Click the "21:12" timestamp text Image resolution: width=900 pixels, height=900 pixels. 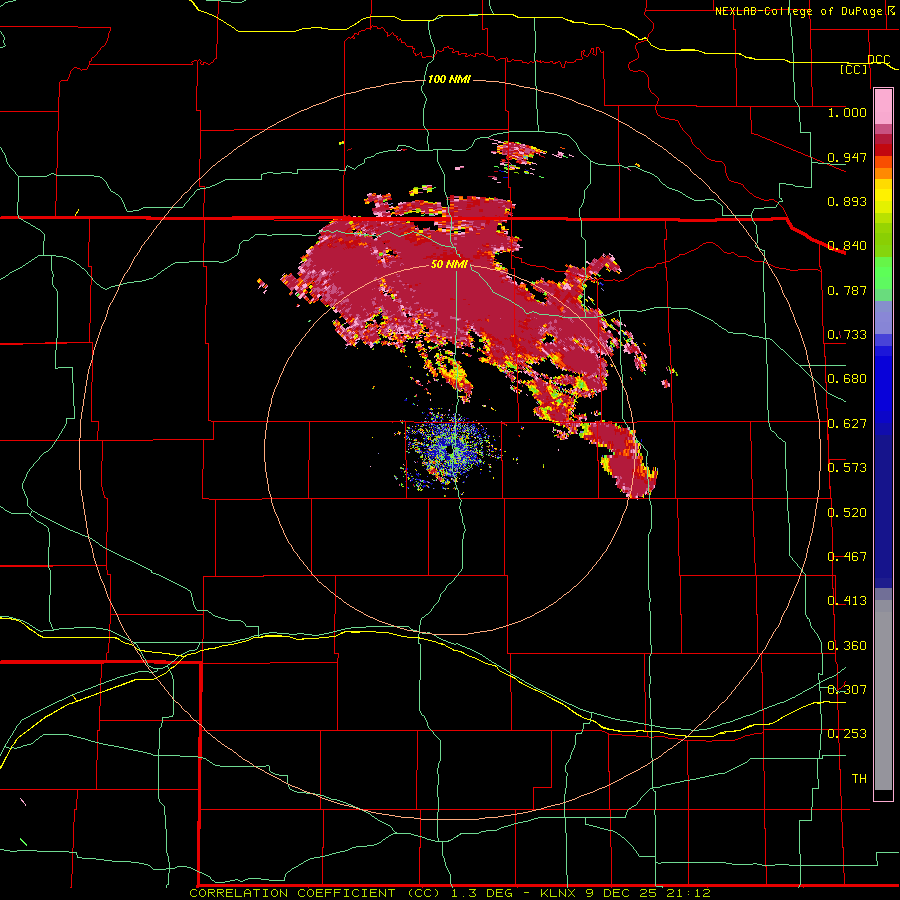click(x=689, y=893)
